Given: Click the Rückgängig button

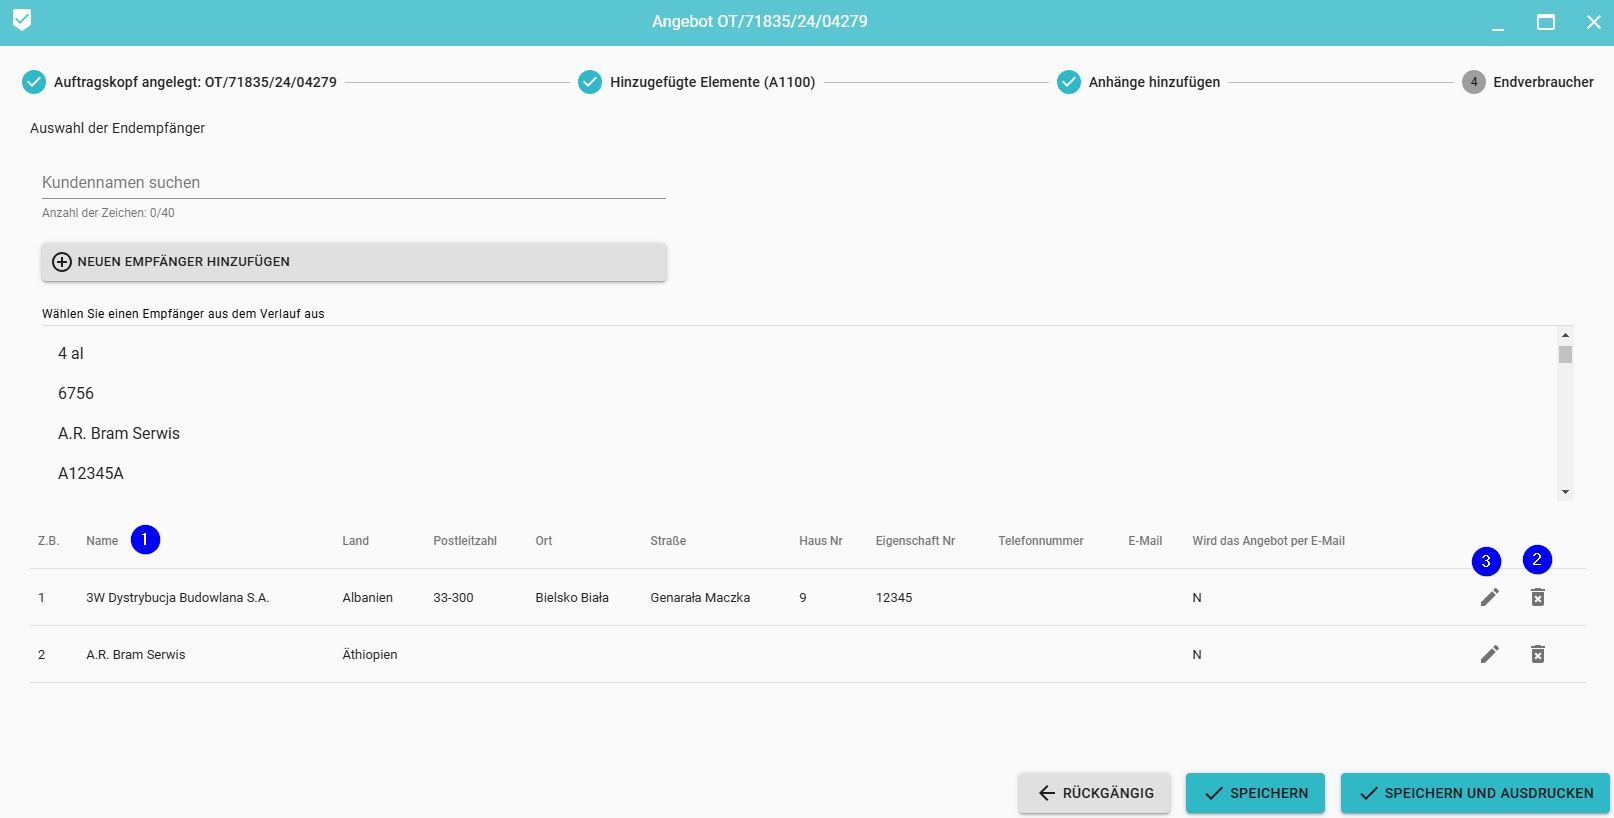Looking at the screenshot, I should [1095, 793].
